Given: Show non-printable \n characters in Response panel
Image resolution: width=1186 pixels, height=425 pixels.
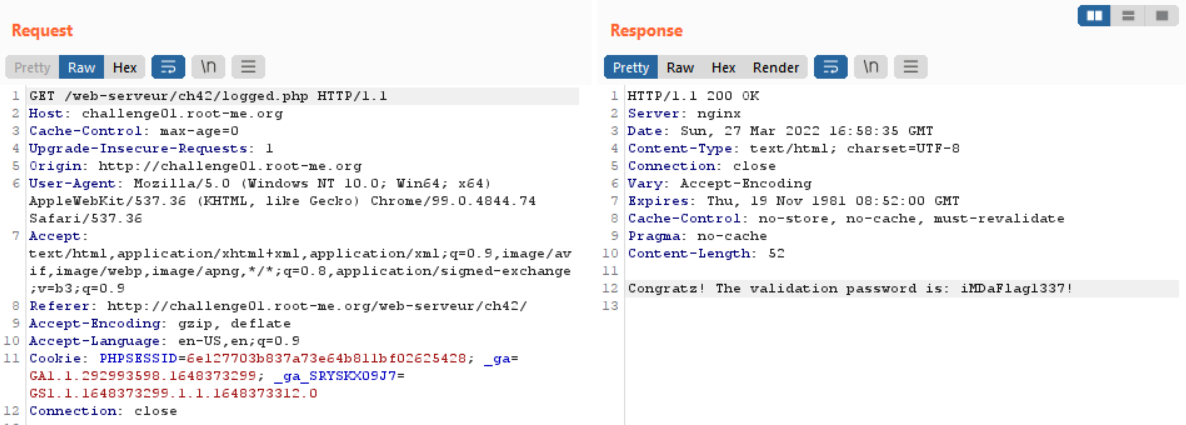Looking at the screenshot, I should (x=871, y=67).
